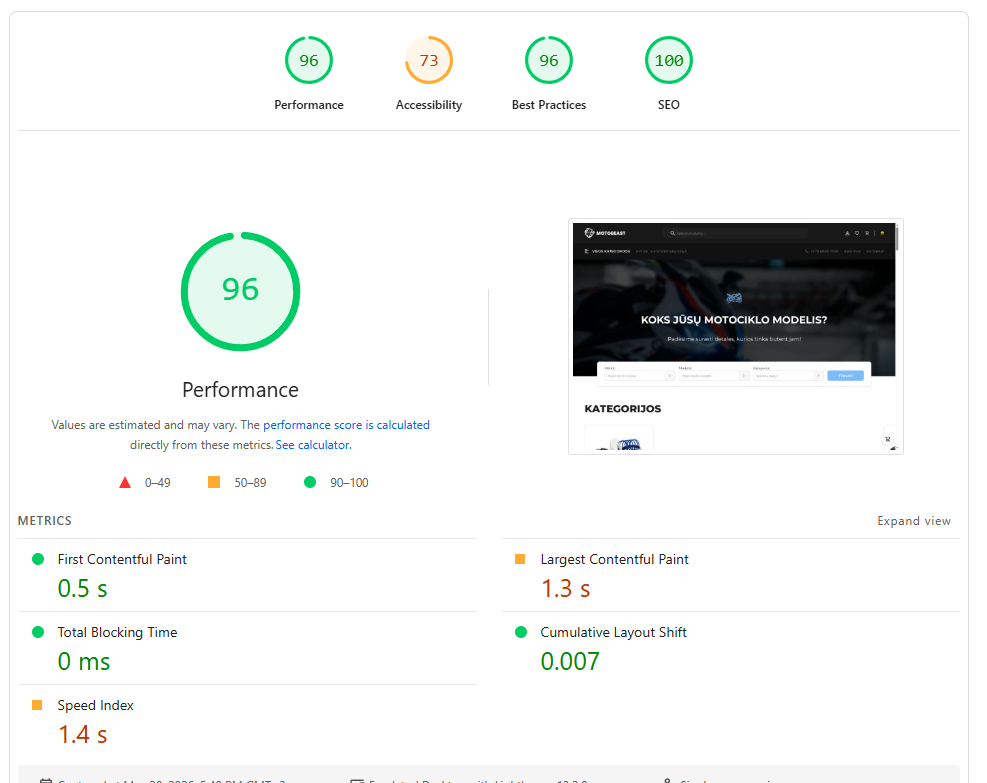Click the 'First Contentful Paint' metric label
Image resolution: width=987 pixels, height=783 pixels.
tap(122, 560)
